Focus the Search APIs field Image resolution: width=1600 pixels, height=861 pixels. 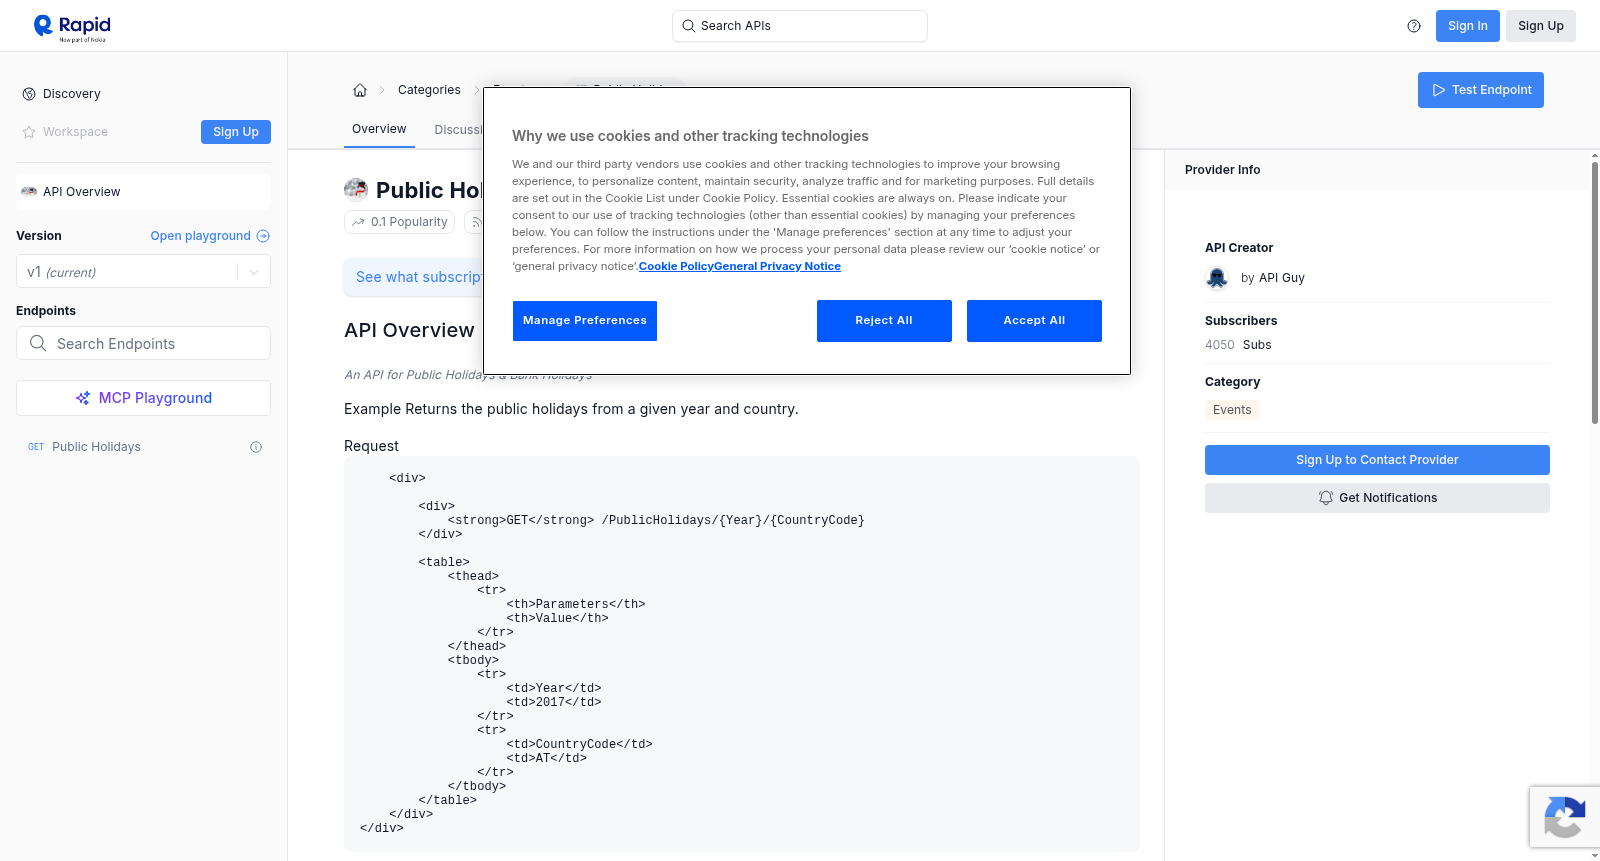click(799, 26)
